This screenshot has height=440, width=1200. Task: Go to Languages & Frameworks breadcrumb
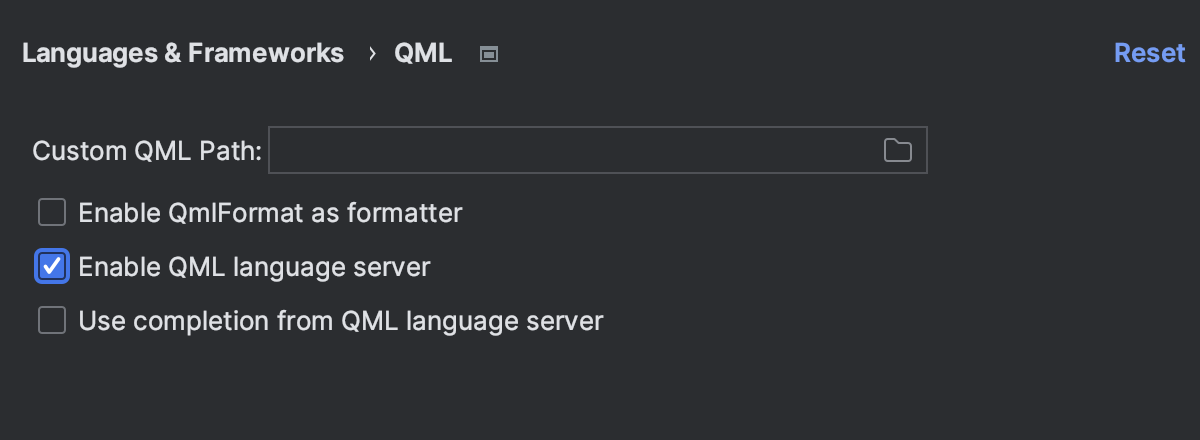click(183, 53)
